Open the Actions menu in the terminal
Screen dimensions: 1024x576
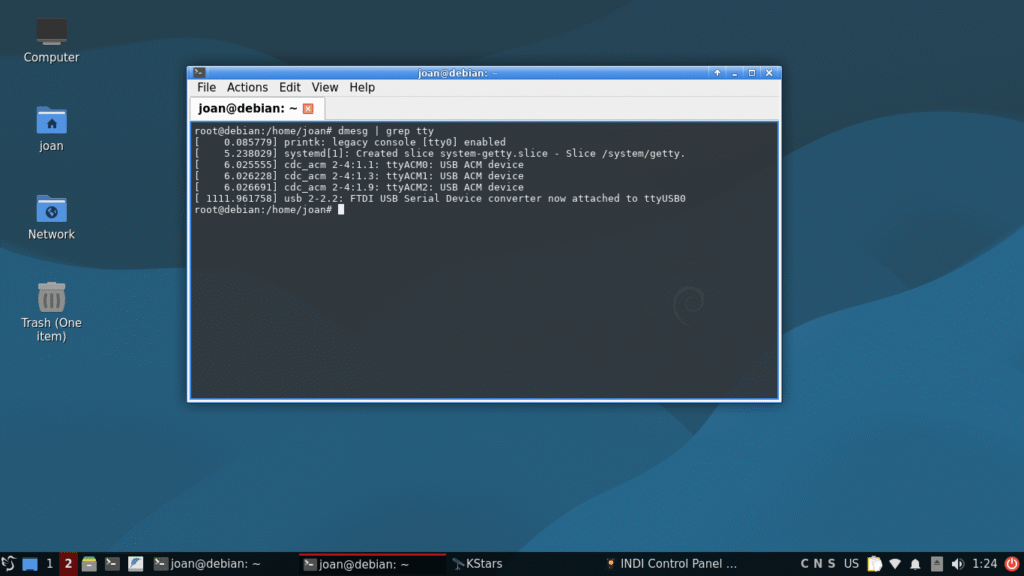coord(247,88)
